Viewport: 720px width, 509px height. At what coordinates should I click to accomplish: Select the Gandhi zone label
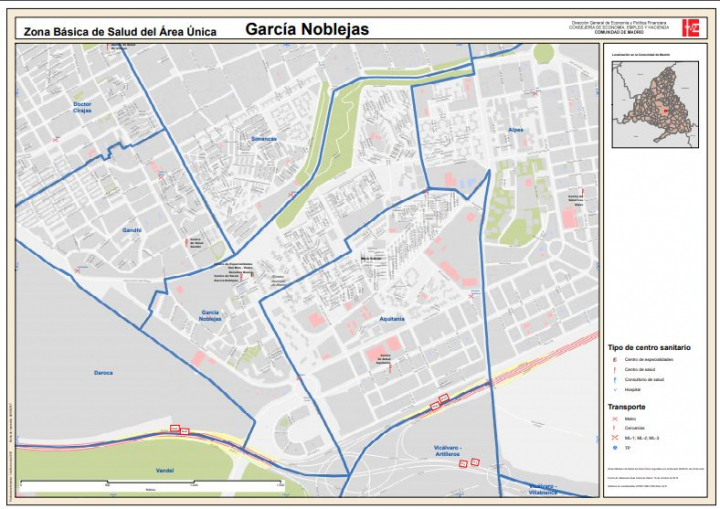click(132, 230)
